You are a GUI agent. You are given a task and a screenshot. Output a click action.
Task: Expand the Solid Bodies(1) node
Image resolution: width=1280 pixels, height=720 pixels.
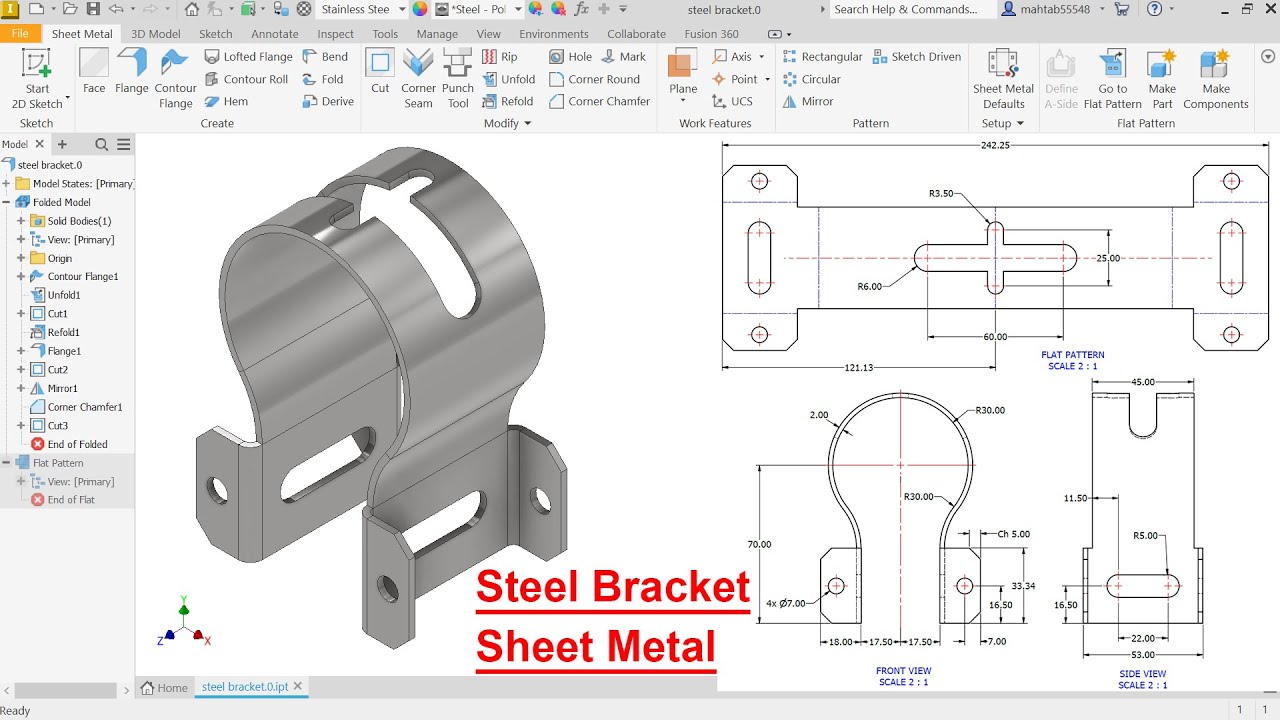click(x=21, y=221)
